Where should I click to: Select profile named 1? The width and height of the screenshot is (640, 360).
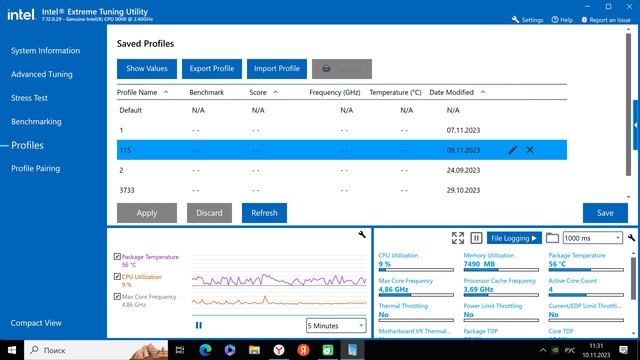pyautogui.click(x=342, y=130)
